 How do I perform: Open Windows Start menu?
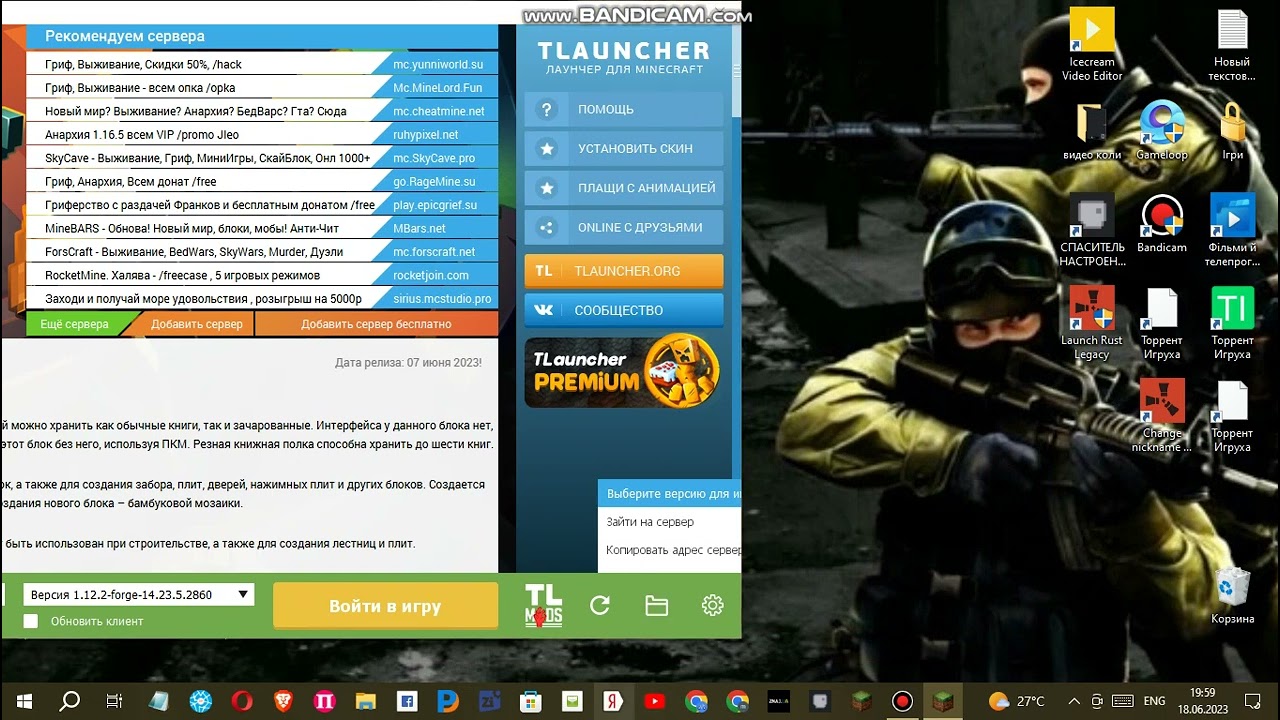coord(24,701)
